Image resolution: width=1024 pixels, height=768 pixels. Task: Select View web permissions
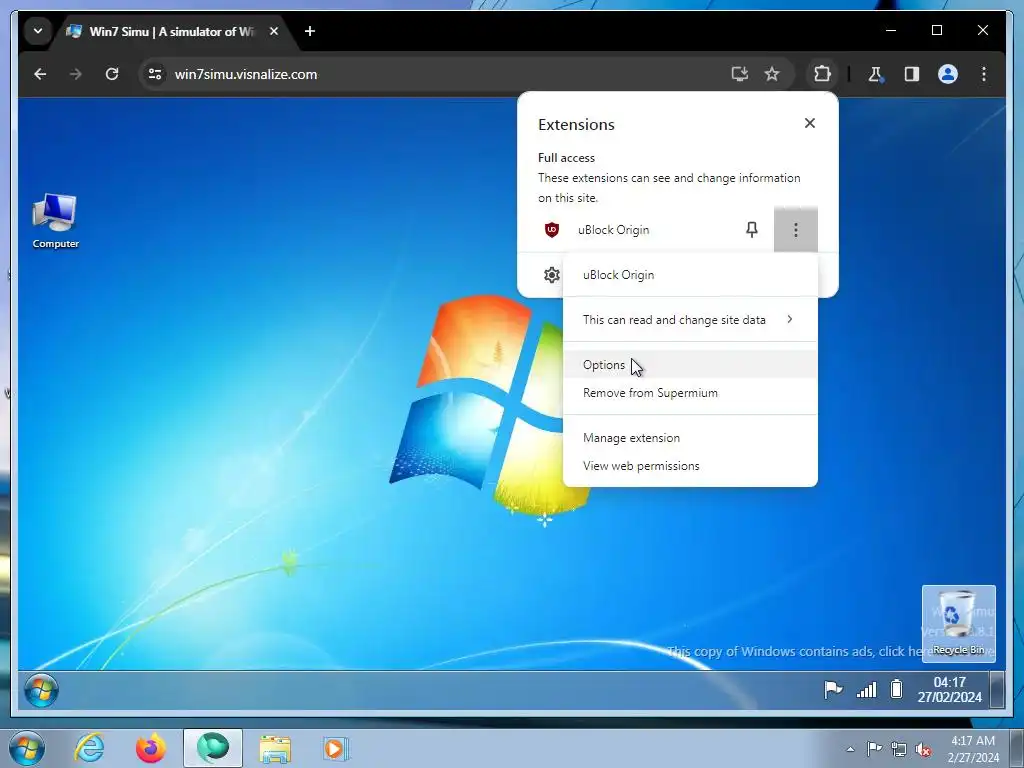click(690, 466)
